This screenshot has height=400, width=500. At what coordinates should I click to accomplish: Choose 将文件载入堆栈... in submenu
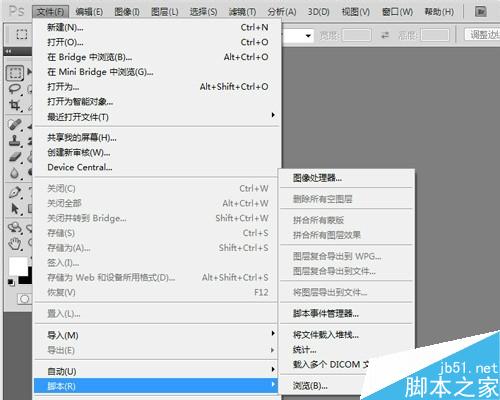[x=347, y=335]
